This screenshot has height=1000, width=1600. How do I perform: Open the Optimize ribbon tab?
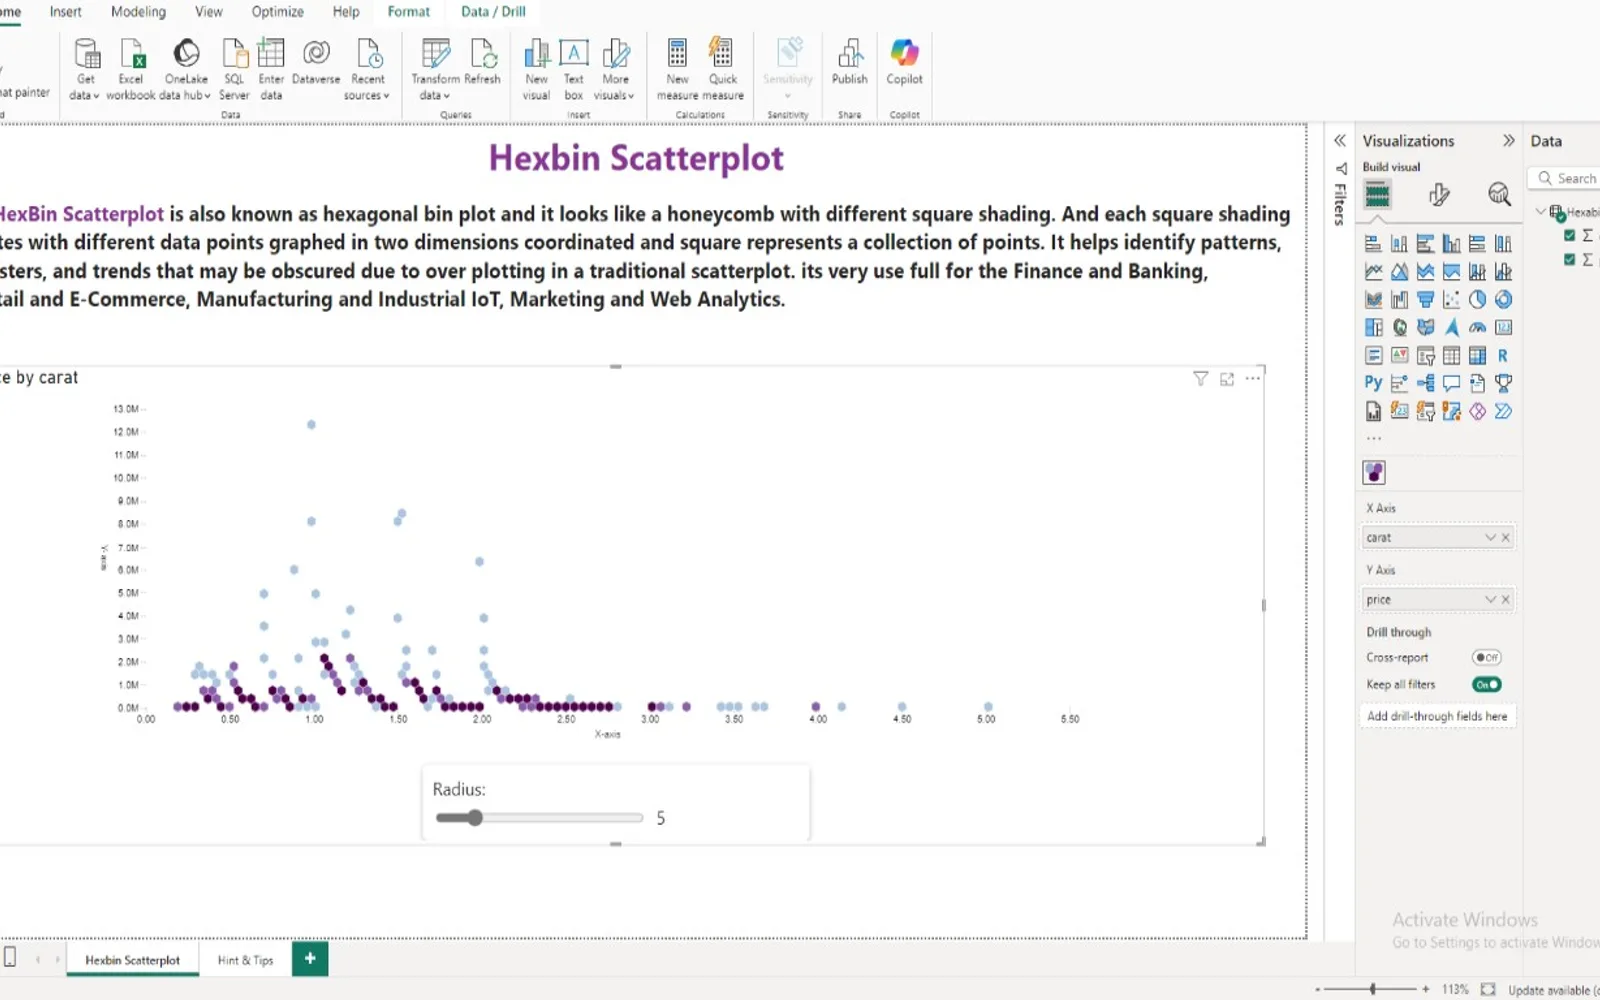pyautogui.click(x=277, y=12)
